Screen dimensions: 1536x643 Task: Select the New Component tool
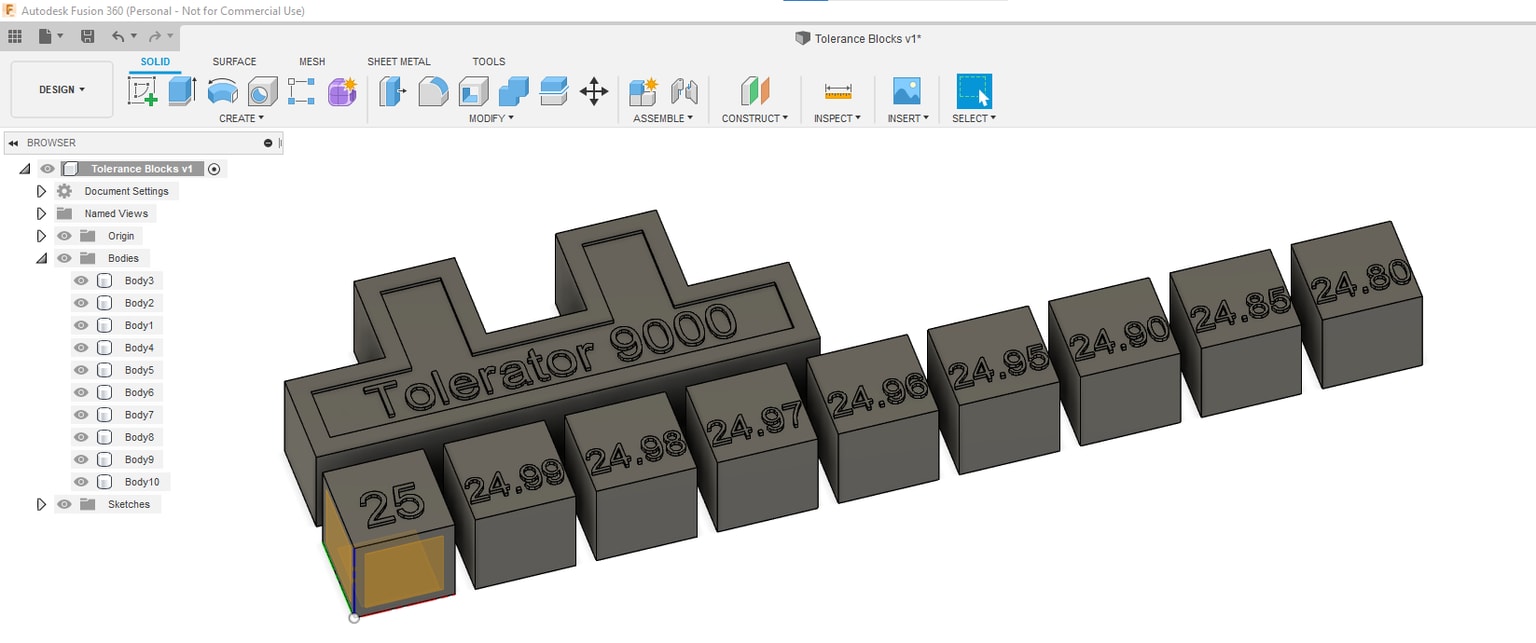[x=643, y=92]
